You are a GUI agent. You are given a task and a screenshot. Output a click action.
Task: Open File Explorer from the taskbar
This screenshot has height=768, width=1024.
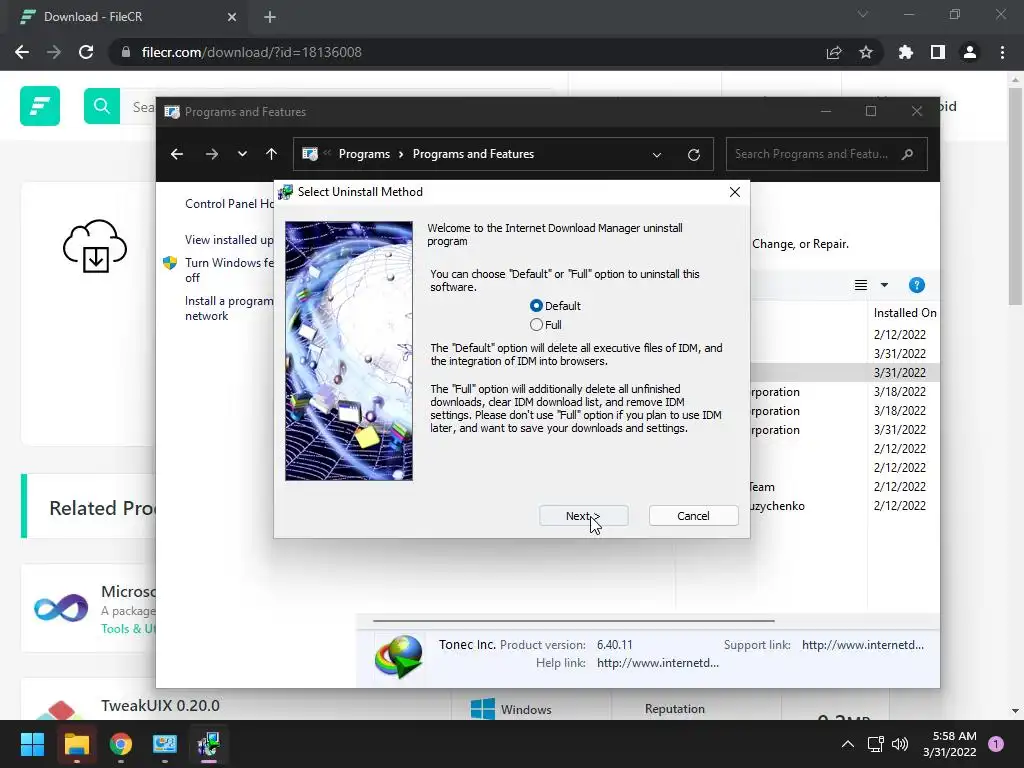76,744
